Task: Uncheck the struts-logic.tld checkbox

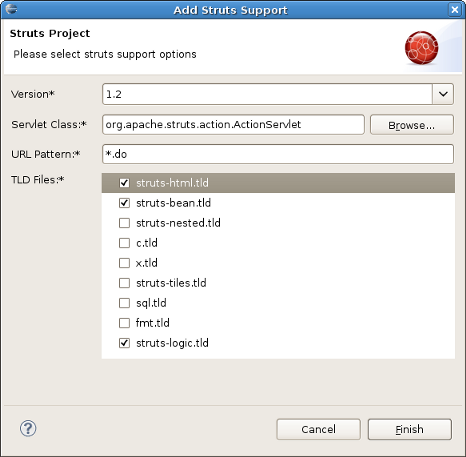Action: click(x=124, y=343)
